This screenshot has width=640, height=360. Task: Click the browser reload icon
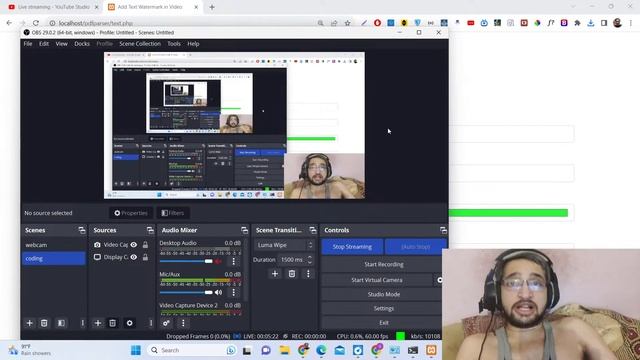[x=36, y=23]
